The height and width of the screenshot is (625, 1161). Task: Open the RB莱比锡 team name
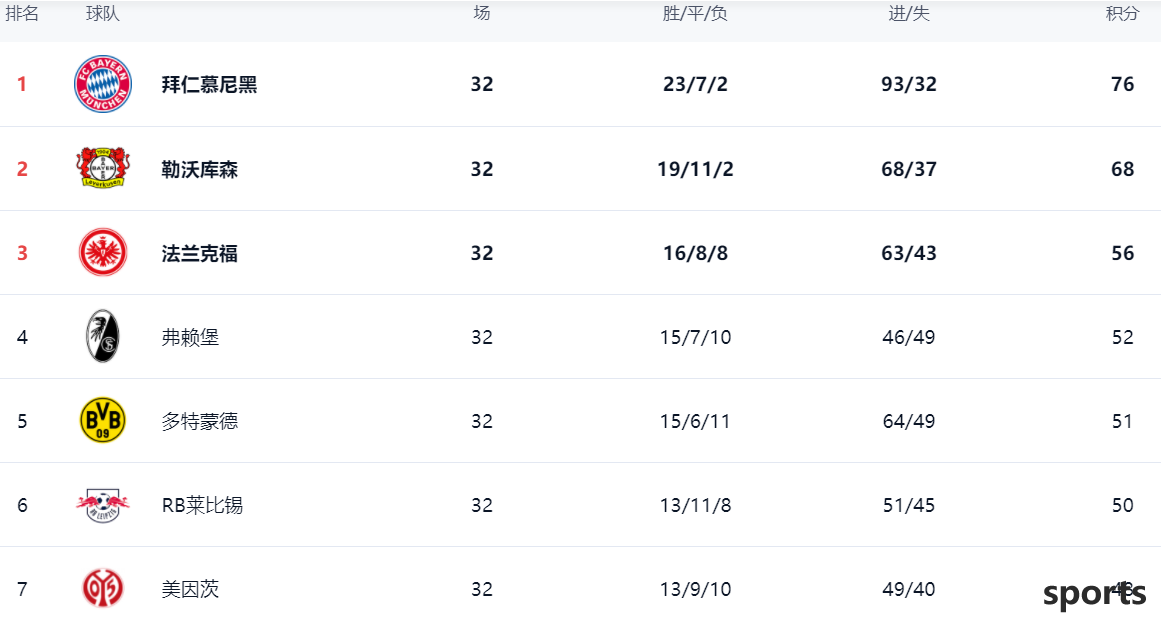tap(202, 506)
